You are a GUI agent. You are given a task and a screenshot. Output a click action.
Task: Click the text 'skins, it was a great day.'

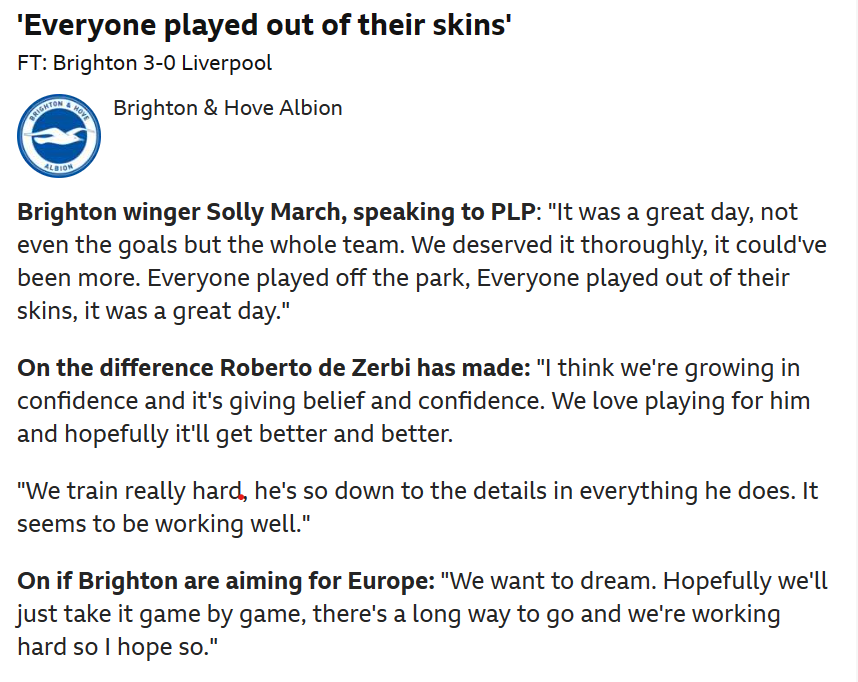click(x=153, y=311)
